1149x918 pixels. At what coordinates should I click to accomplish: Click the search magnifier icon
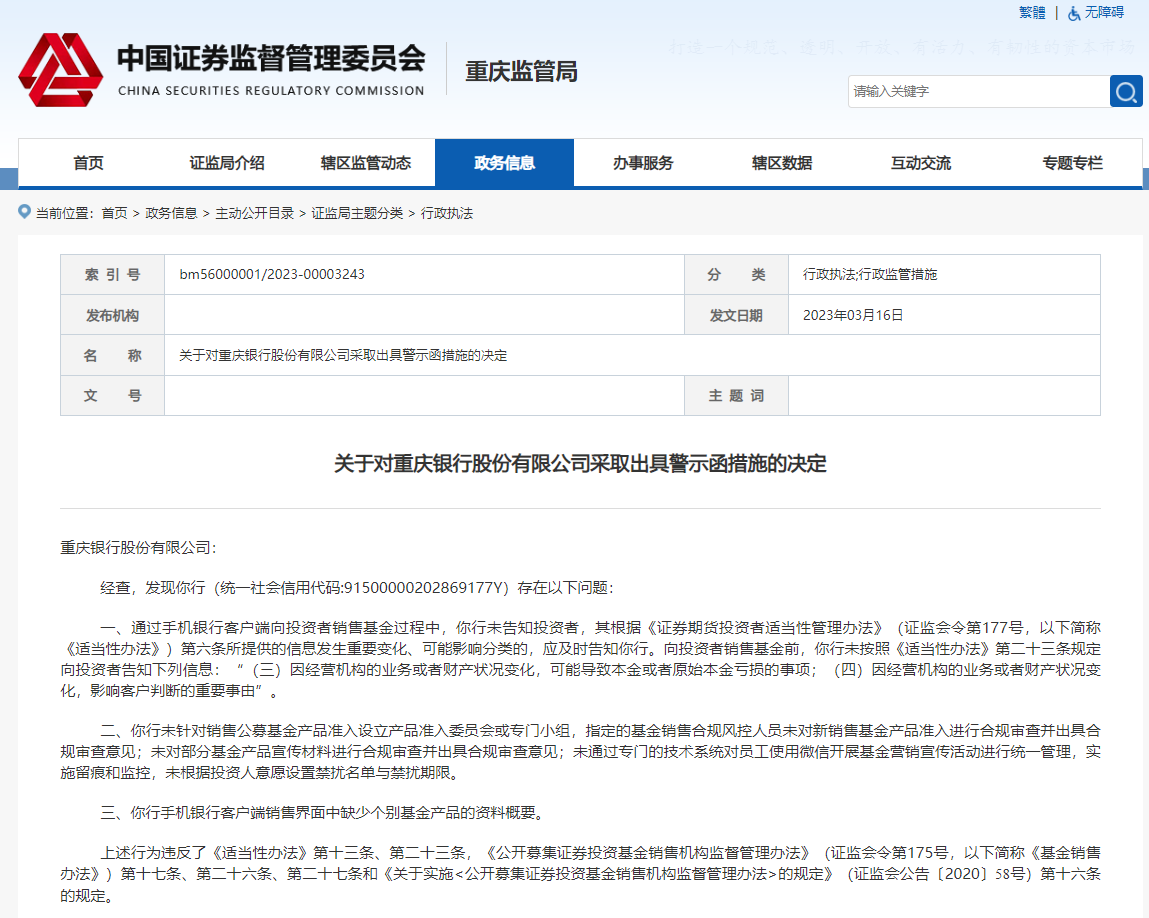[1126, 91]
